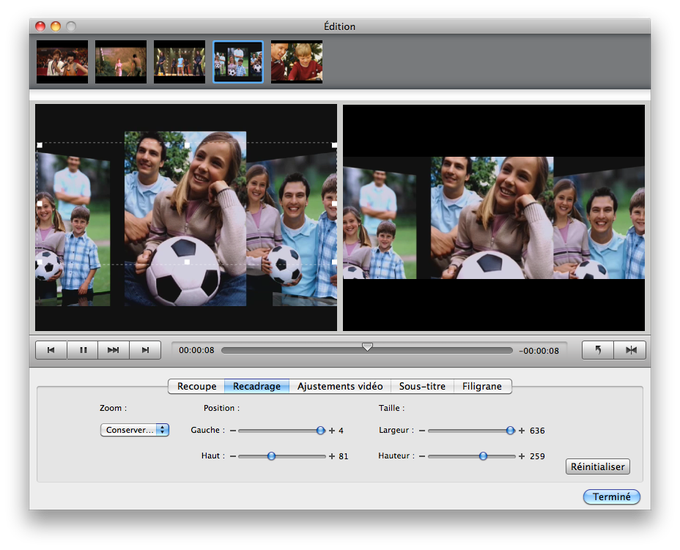680x550 pixels.
Task: Decrease the Largeur with its minus
Action: click(x=422, y=431)
